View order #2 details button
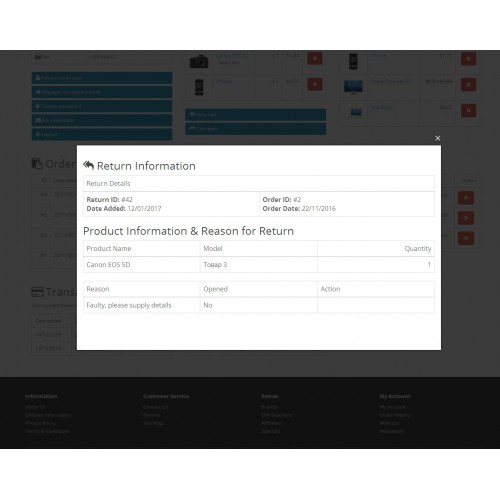 click(x=466, y=238)
